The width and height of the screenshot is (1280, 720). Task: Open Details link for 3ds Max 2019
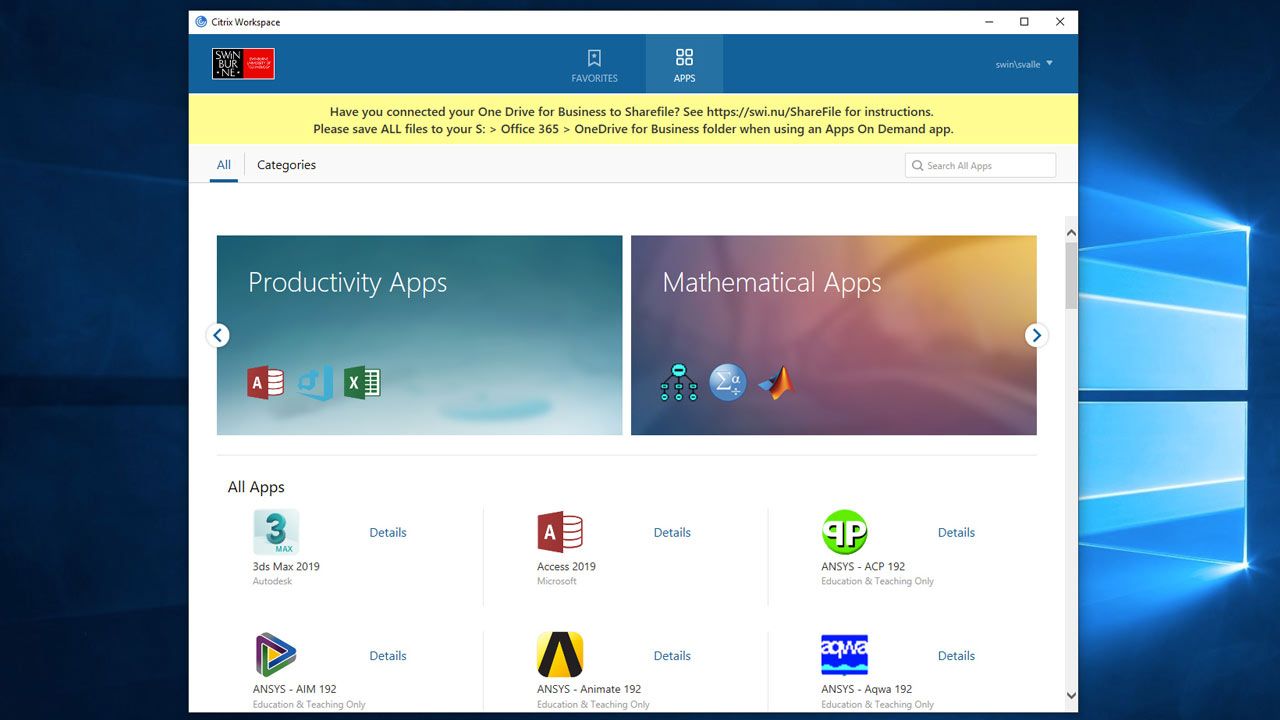(388, 533)
